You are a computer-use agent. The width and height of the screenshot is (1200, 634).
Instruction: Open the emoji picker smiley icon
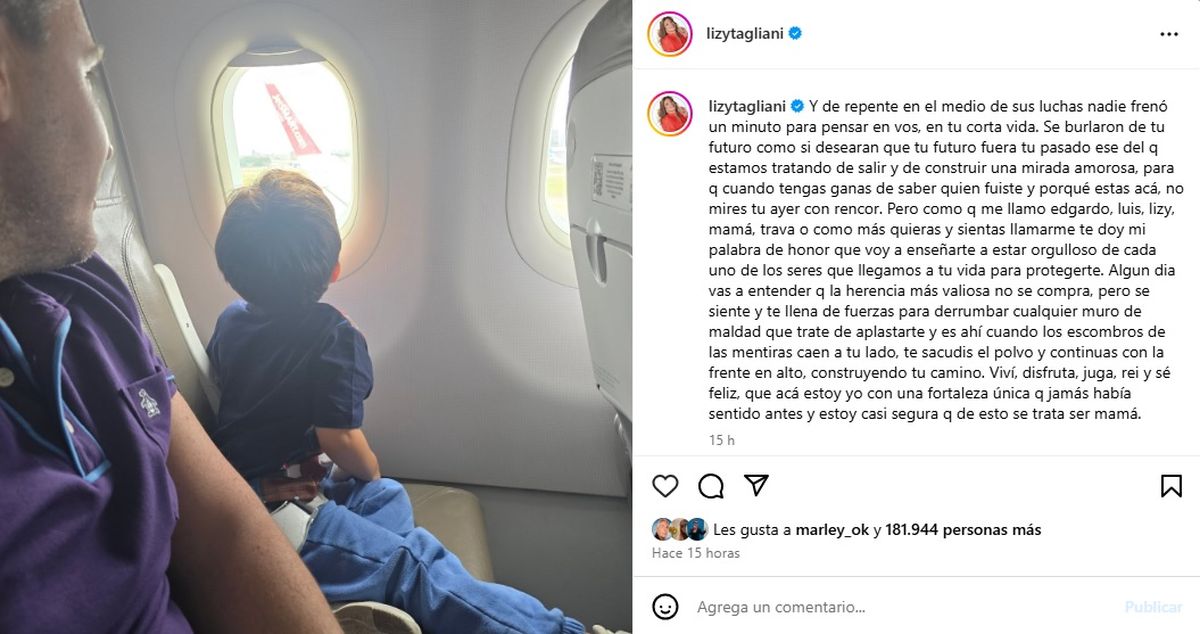[x=665, y=607]
